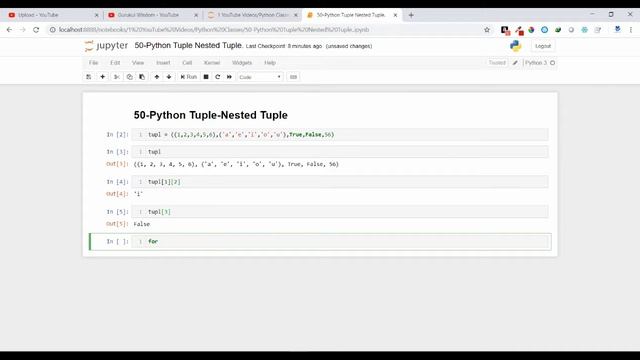Rename the notebook title 50-Python Tuple Nested Tuple
Screen dimensions: 640x360
(188, 46)
